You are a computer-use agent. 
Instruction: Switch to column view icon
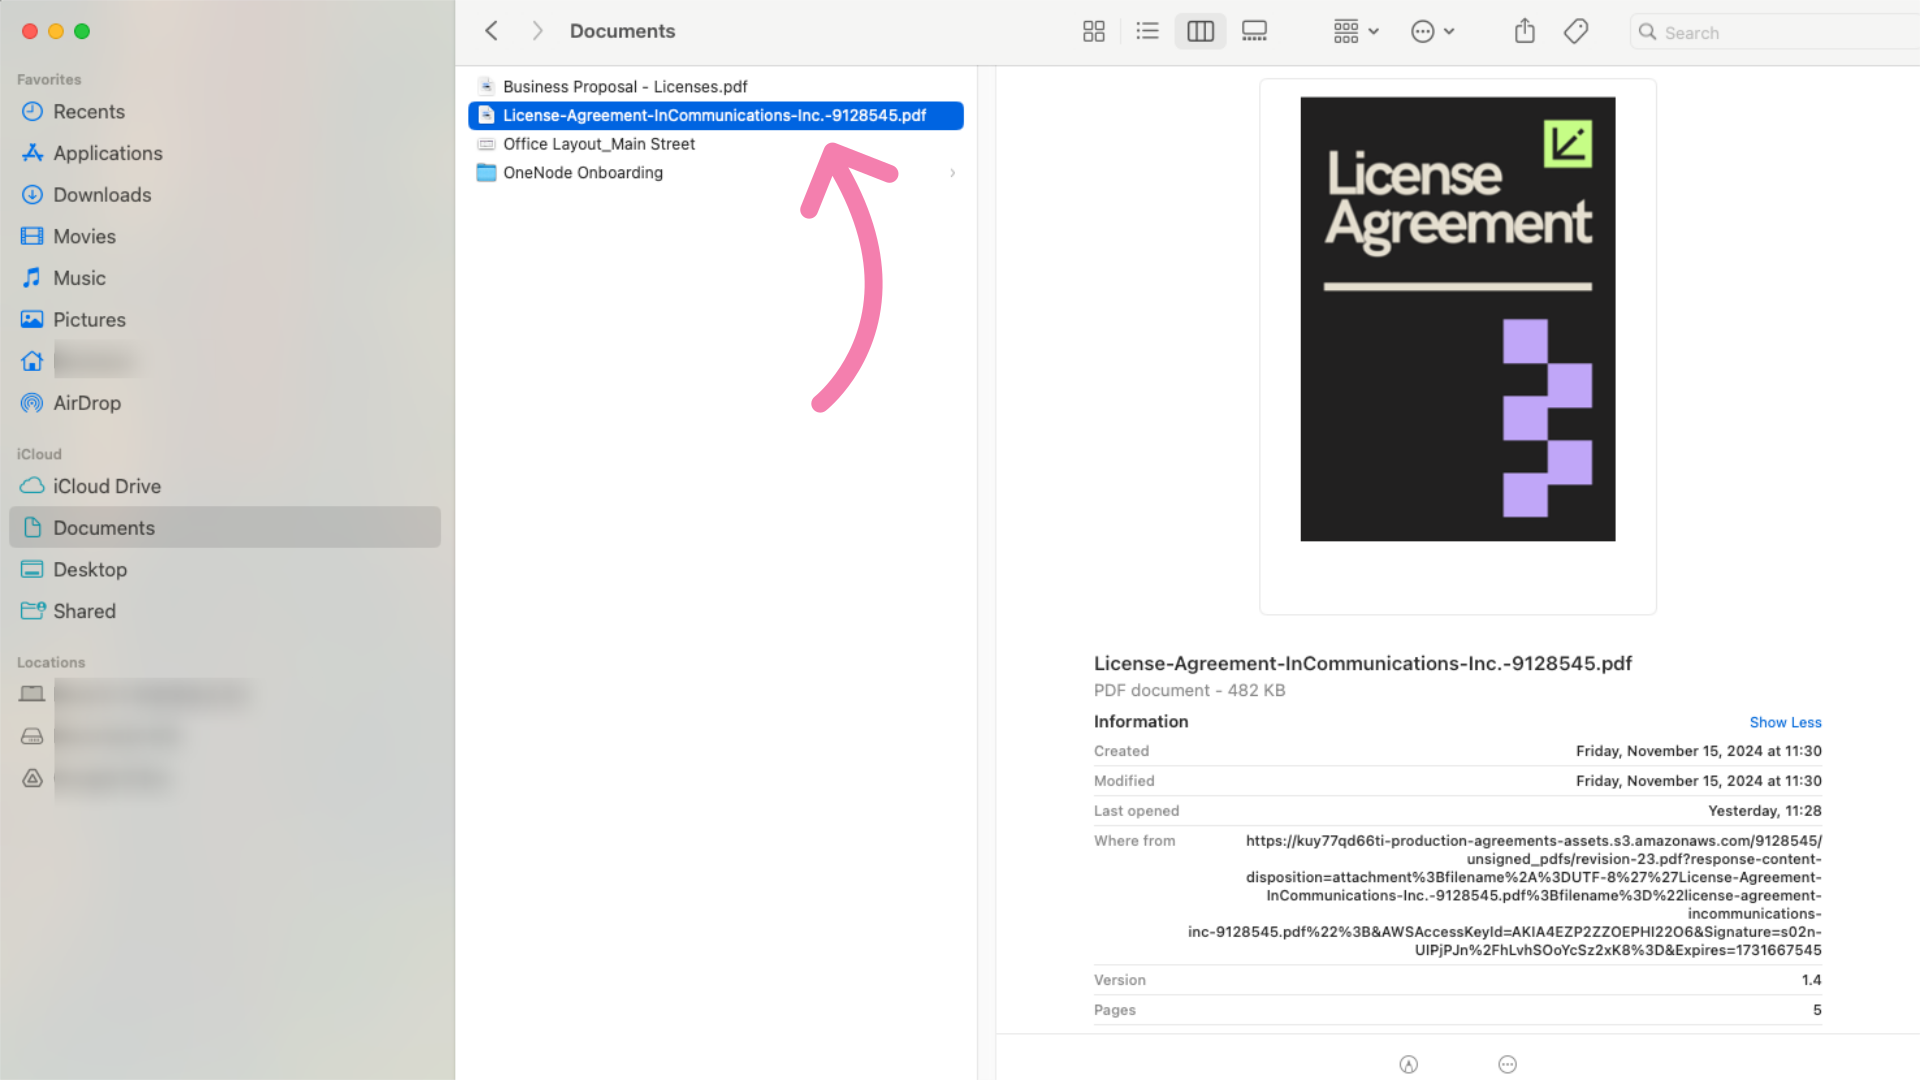point(1200,30)
